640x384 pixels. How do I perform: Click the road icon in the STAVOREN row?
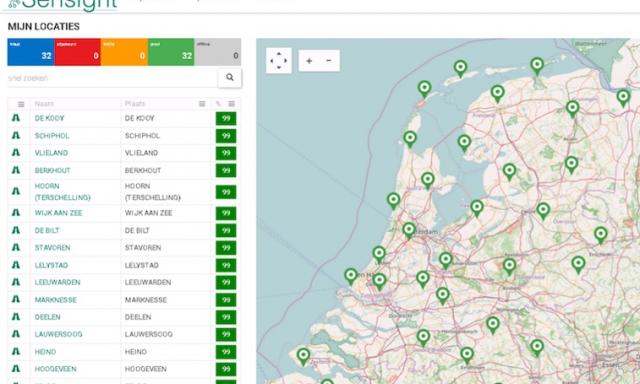tap(16, 247)
